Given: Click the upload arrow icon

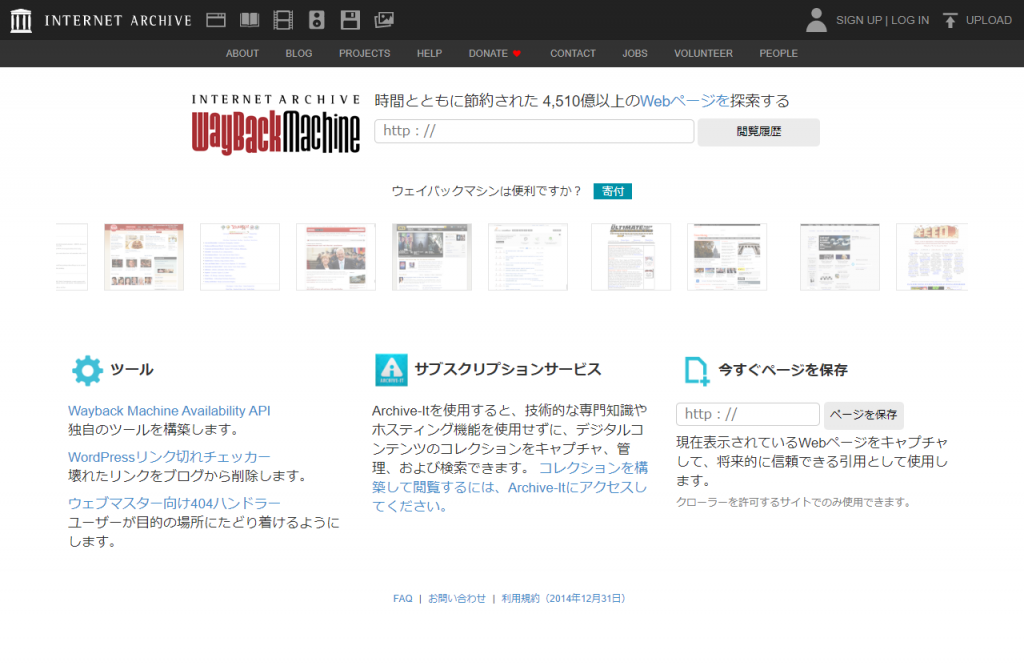Looking at the screenshot, I should point(949,19).
